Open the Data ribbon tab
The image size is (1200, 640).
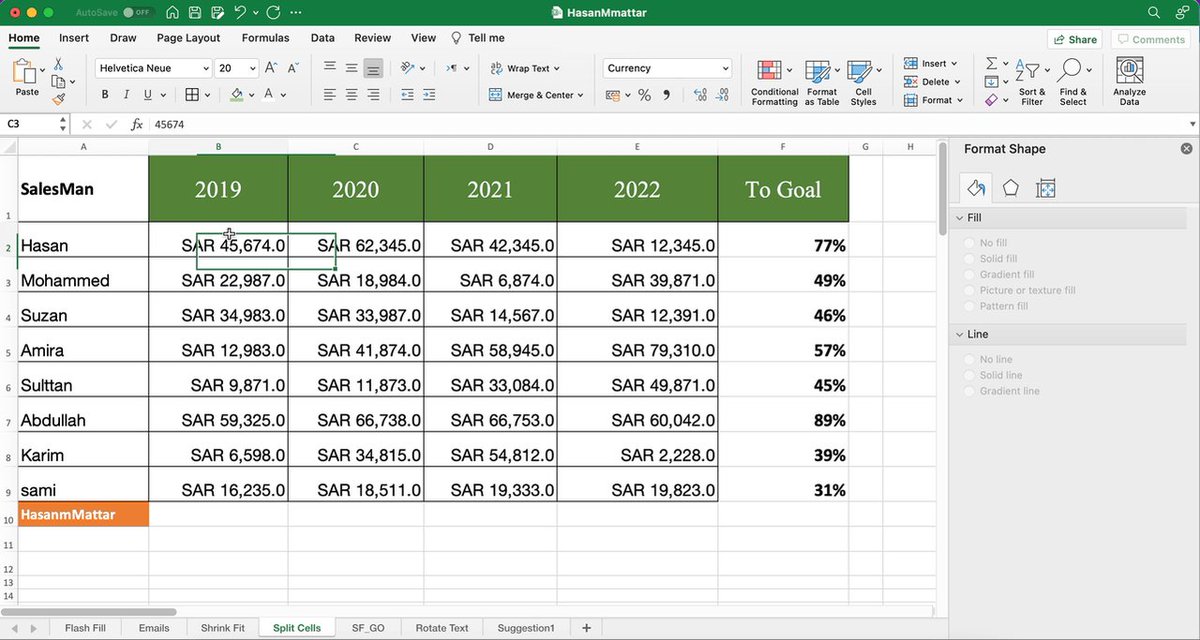323,38
